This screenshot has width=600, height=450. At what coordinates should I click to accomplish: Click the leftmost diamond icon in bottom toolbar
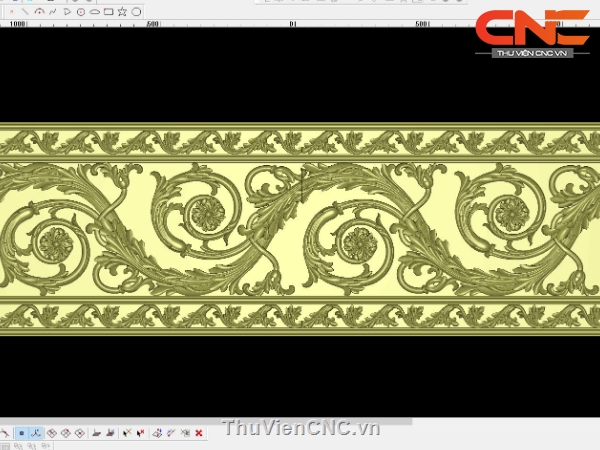coord(51,433)
